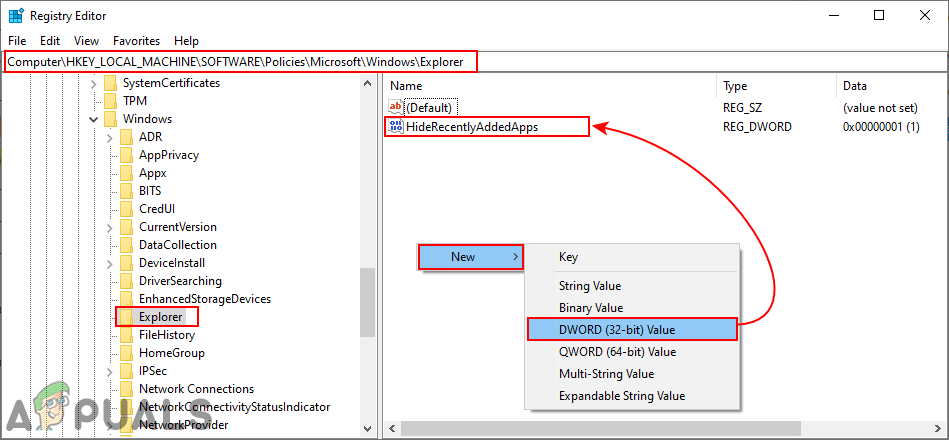Open the View menu
Viewport: 949px width, 440px height.
87,41
